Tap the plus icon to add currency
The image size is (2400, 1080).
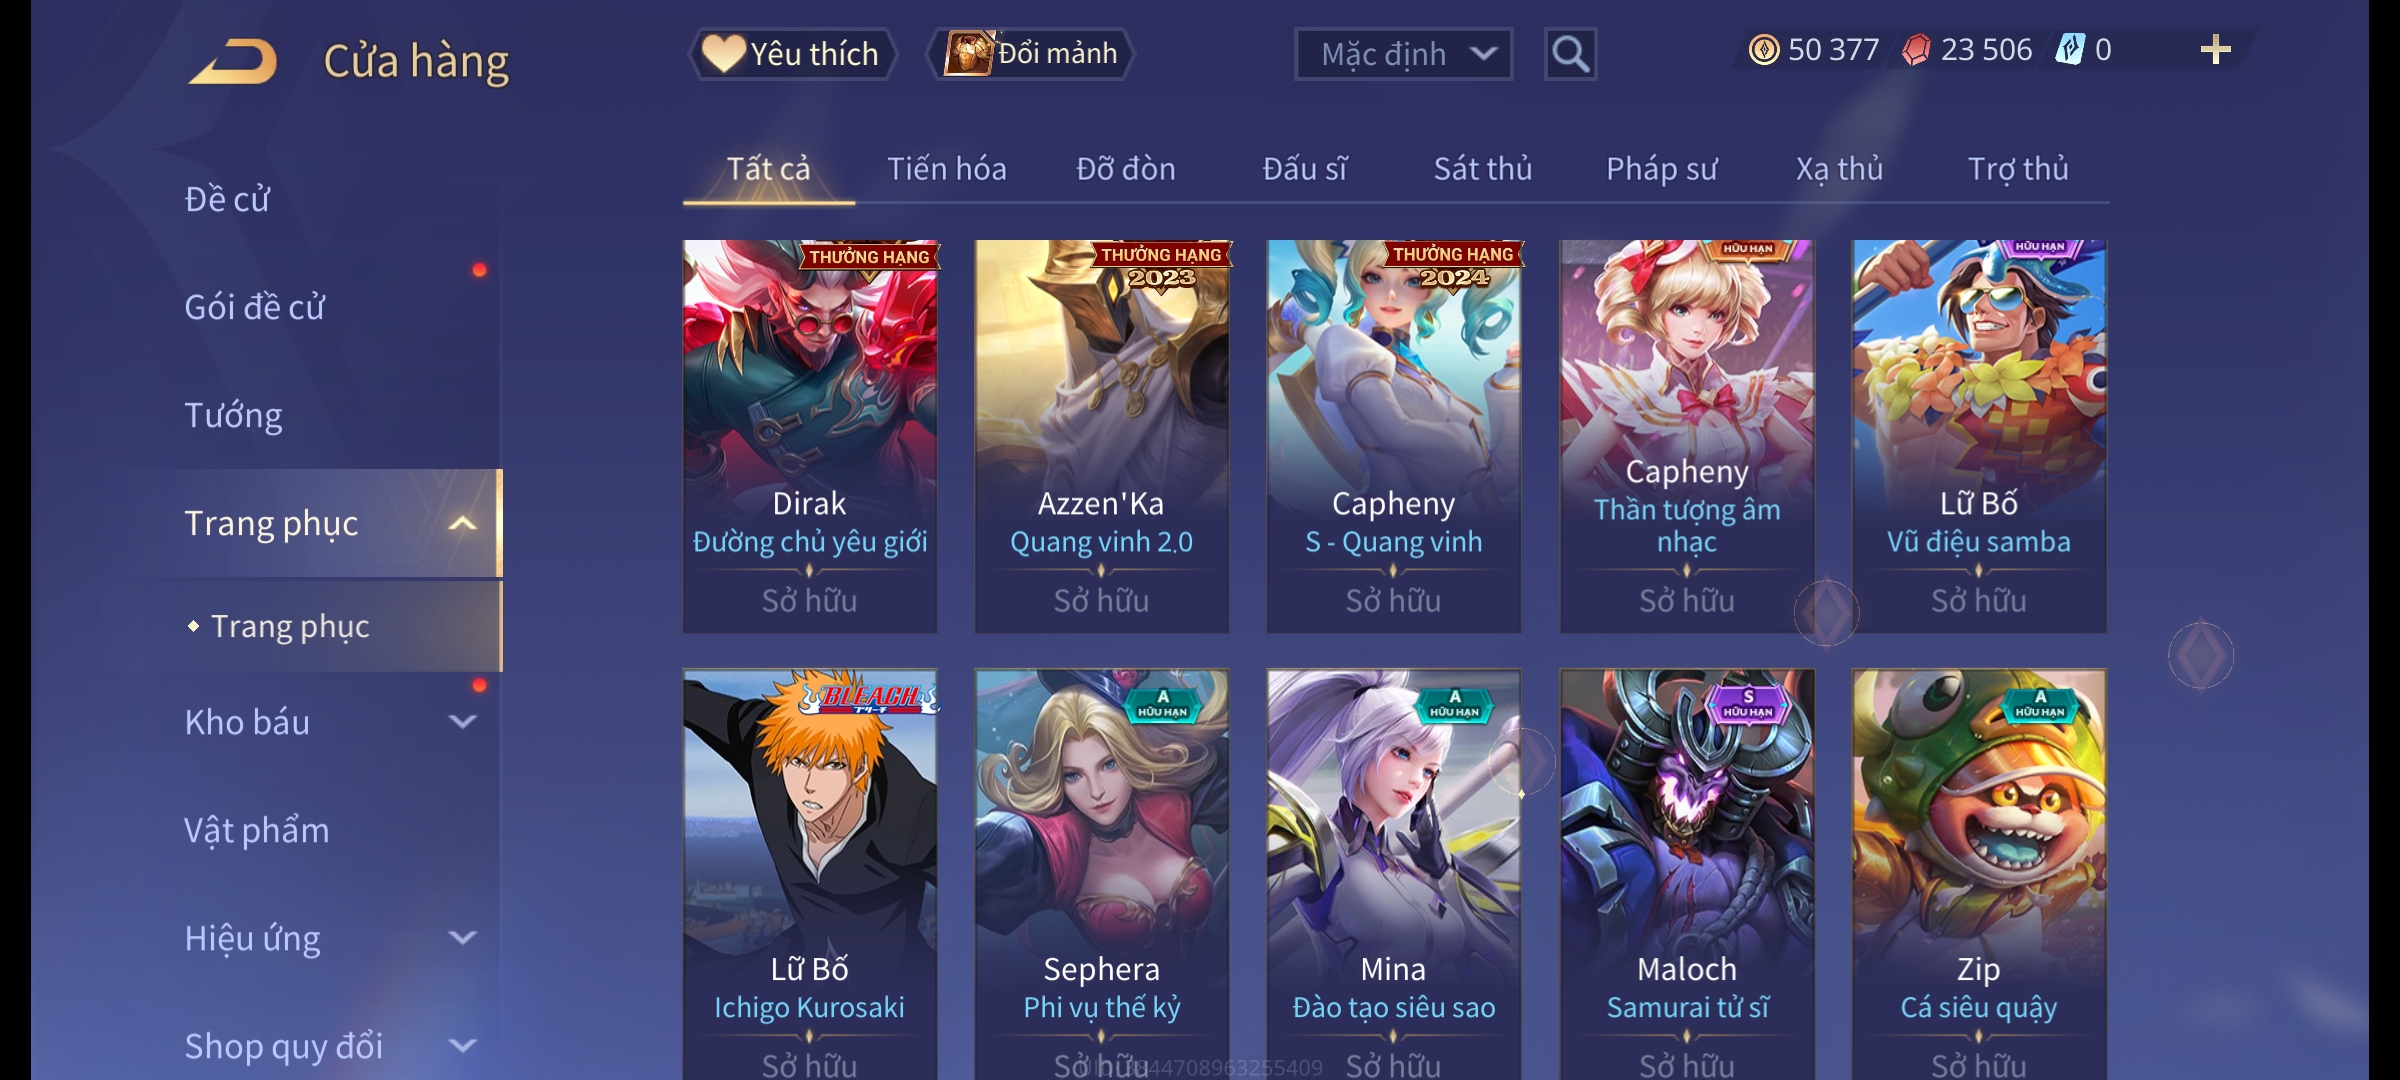pos(2215,50)
